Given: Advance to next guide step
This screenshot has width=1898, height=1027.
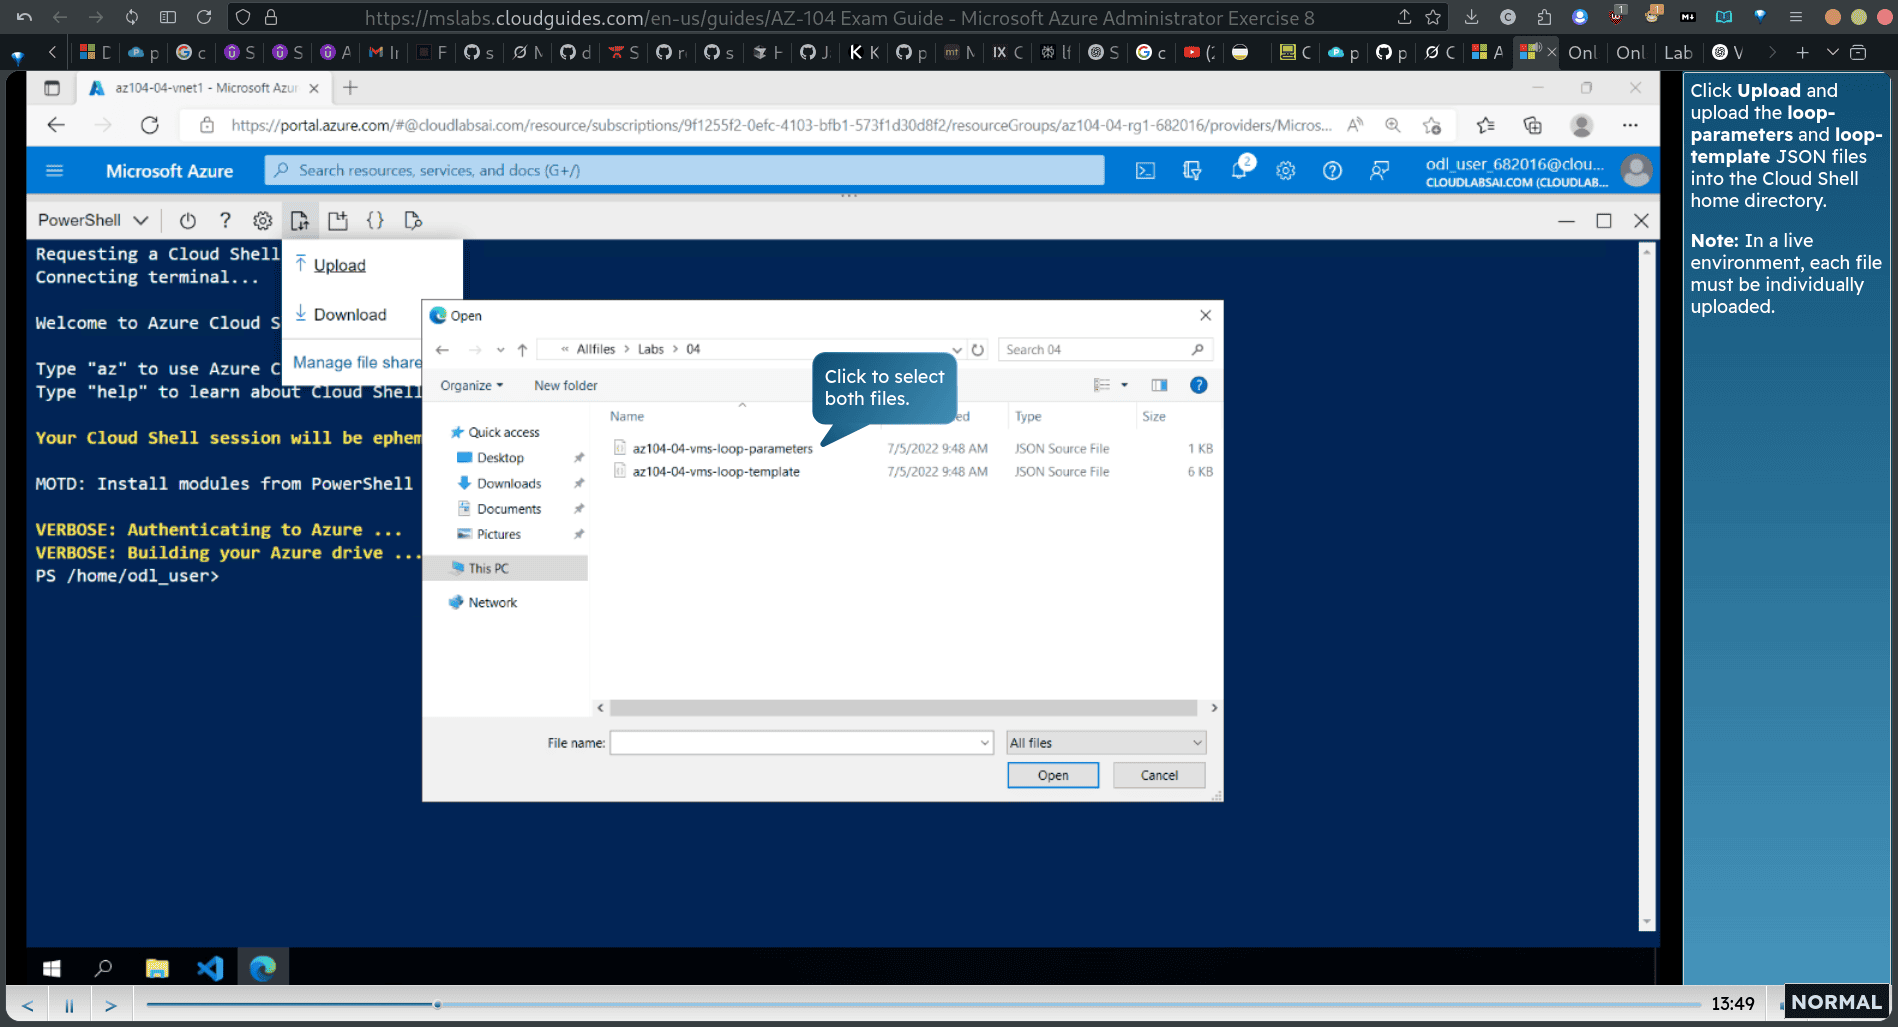Looking at the screenshot, I should [111, 1005].
